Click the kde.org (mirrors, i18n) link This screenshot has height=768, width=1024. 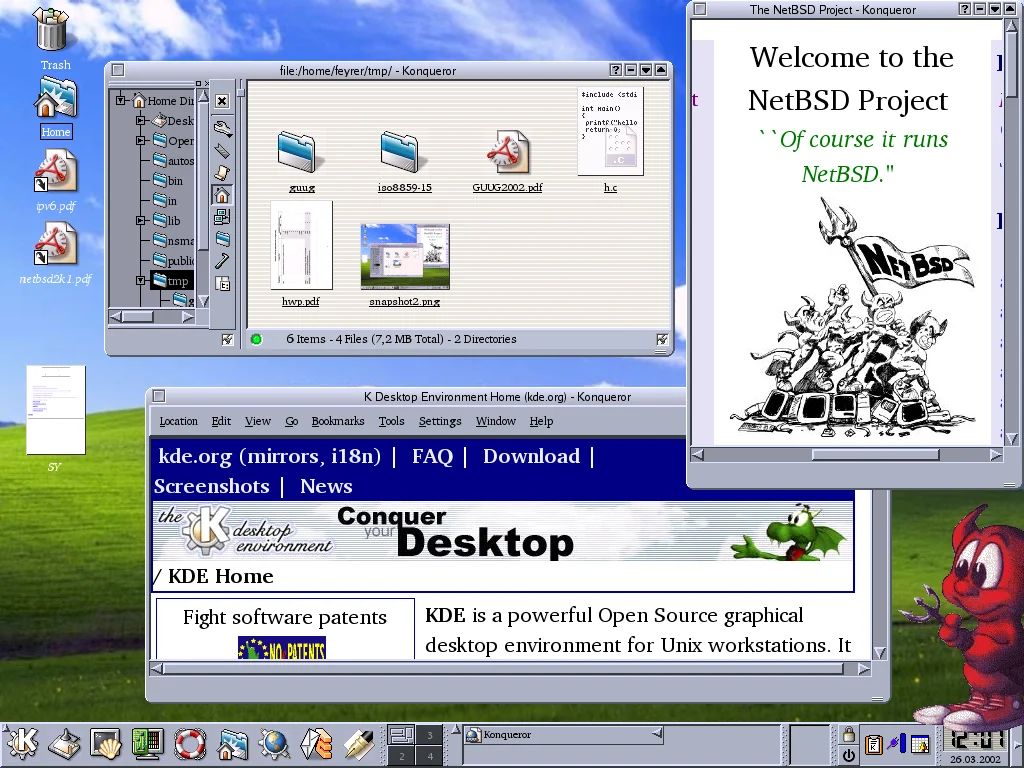[x=269, y=456]
